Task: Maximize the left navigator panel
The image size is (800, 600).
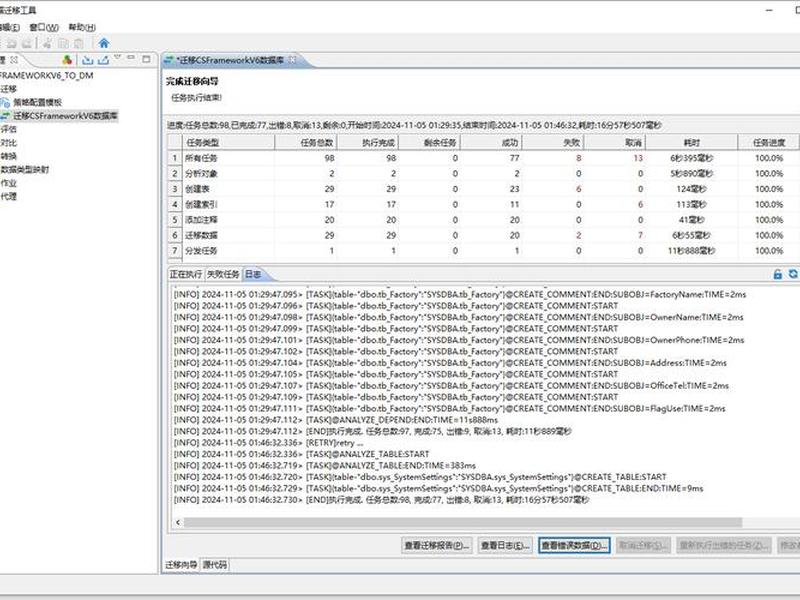Action: (x=146, y=59)
